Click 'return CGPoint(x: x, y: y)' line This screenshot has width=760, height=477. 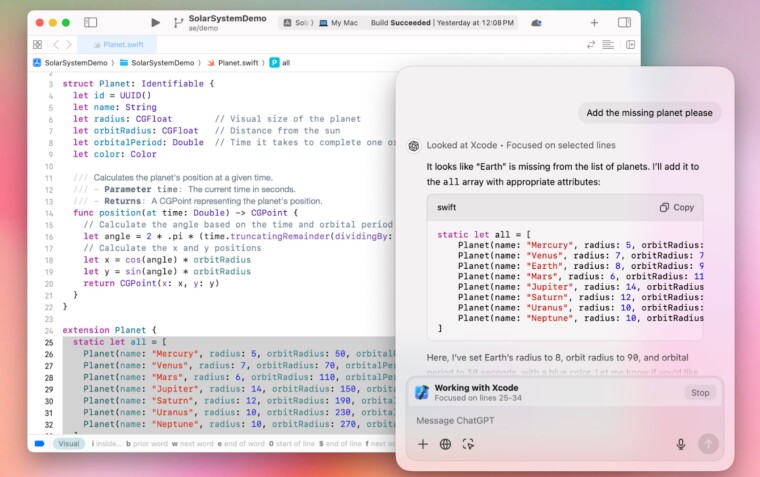pos(151,283)
